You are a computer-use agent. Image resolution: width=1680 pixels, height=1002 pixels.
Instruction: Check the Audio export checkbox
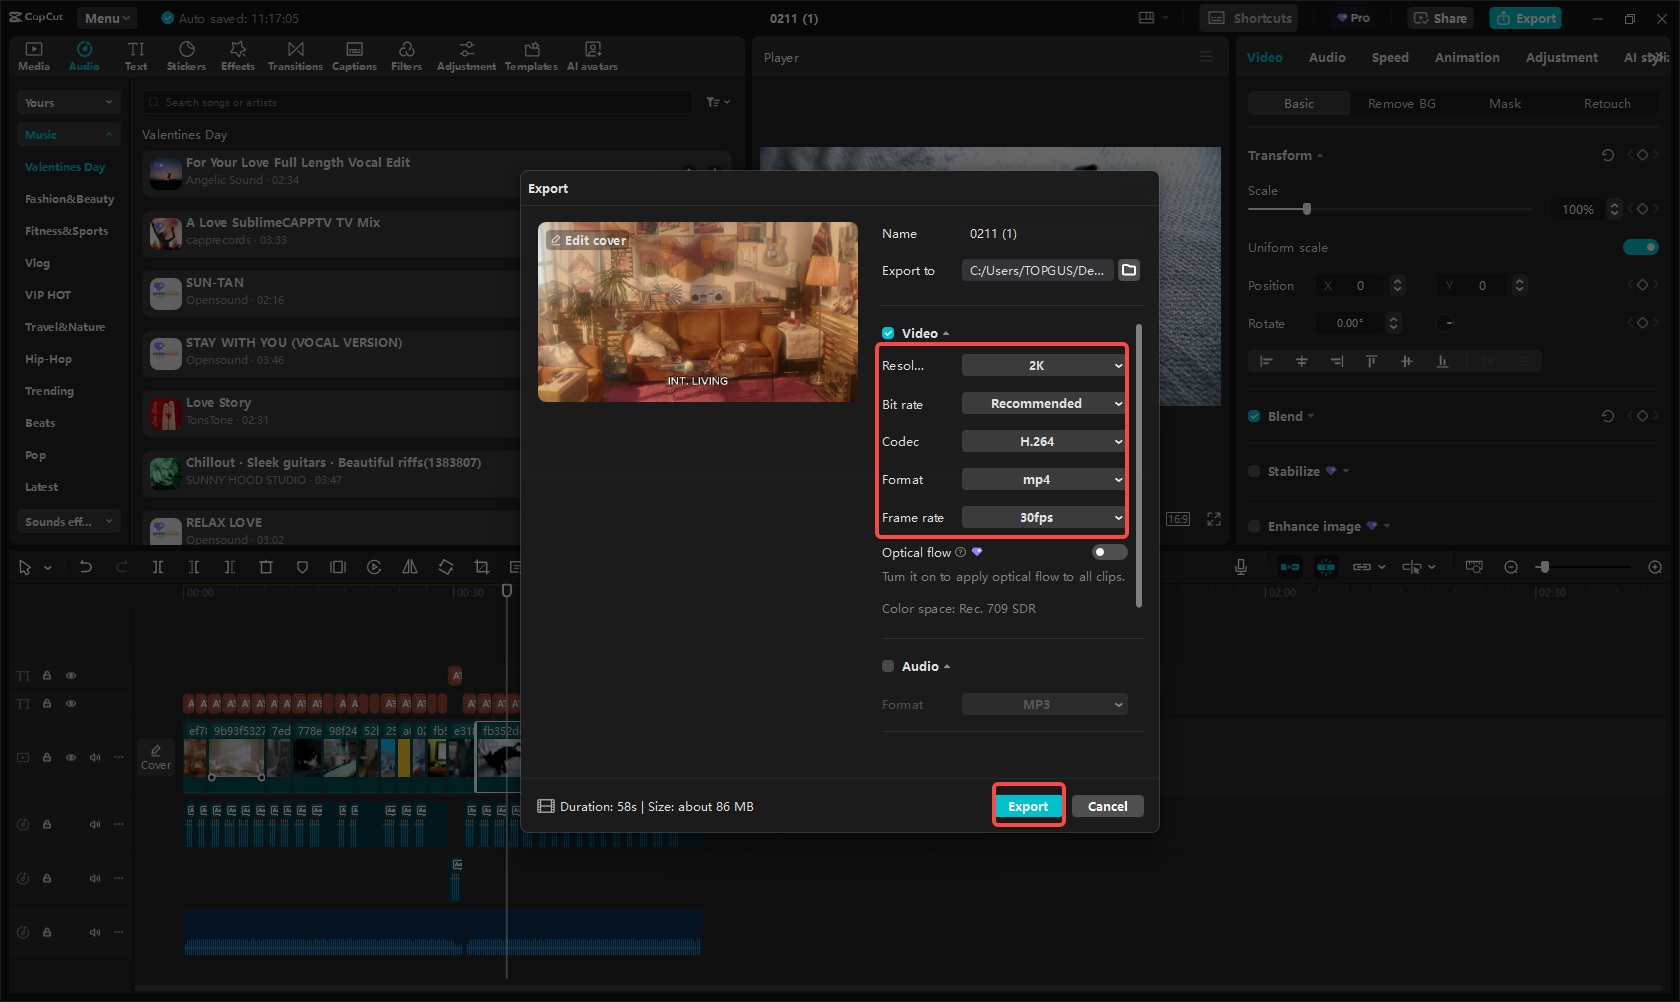click(x=887, y=665)
